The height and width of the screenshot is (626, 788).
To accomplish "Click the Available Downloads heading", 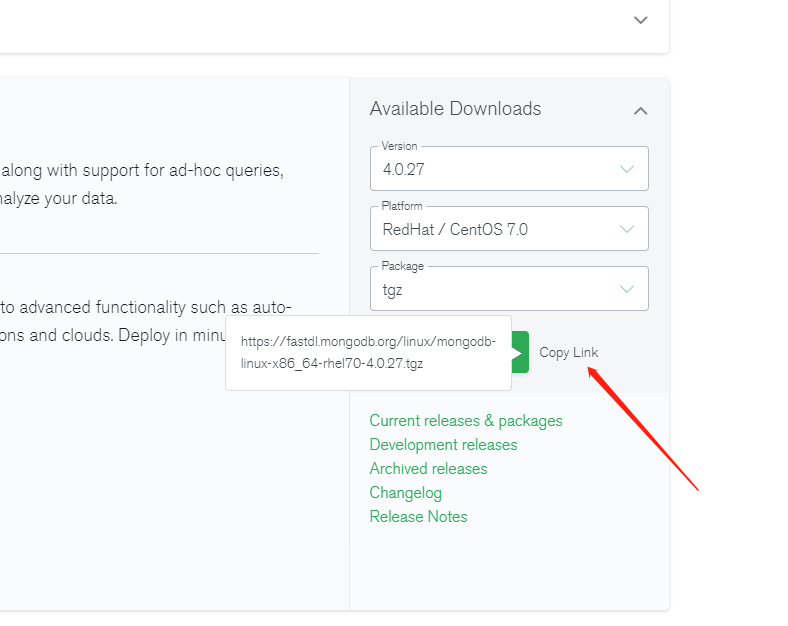I will coord(455,109).
